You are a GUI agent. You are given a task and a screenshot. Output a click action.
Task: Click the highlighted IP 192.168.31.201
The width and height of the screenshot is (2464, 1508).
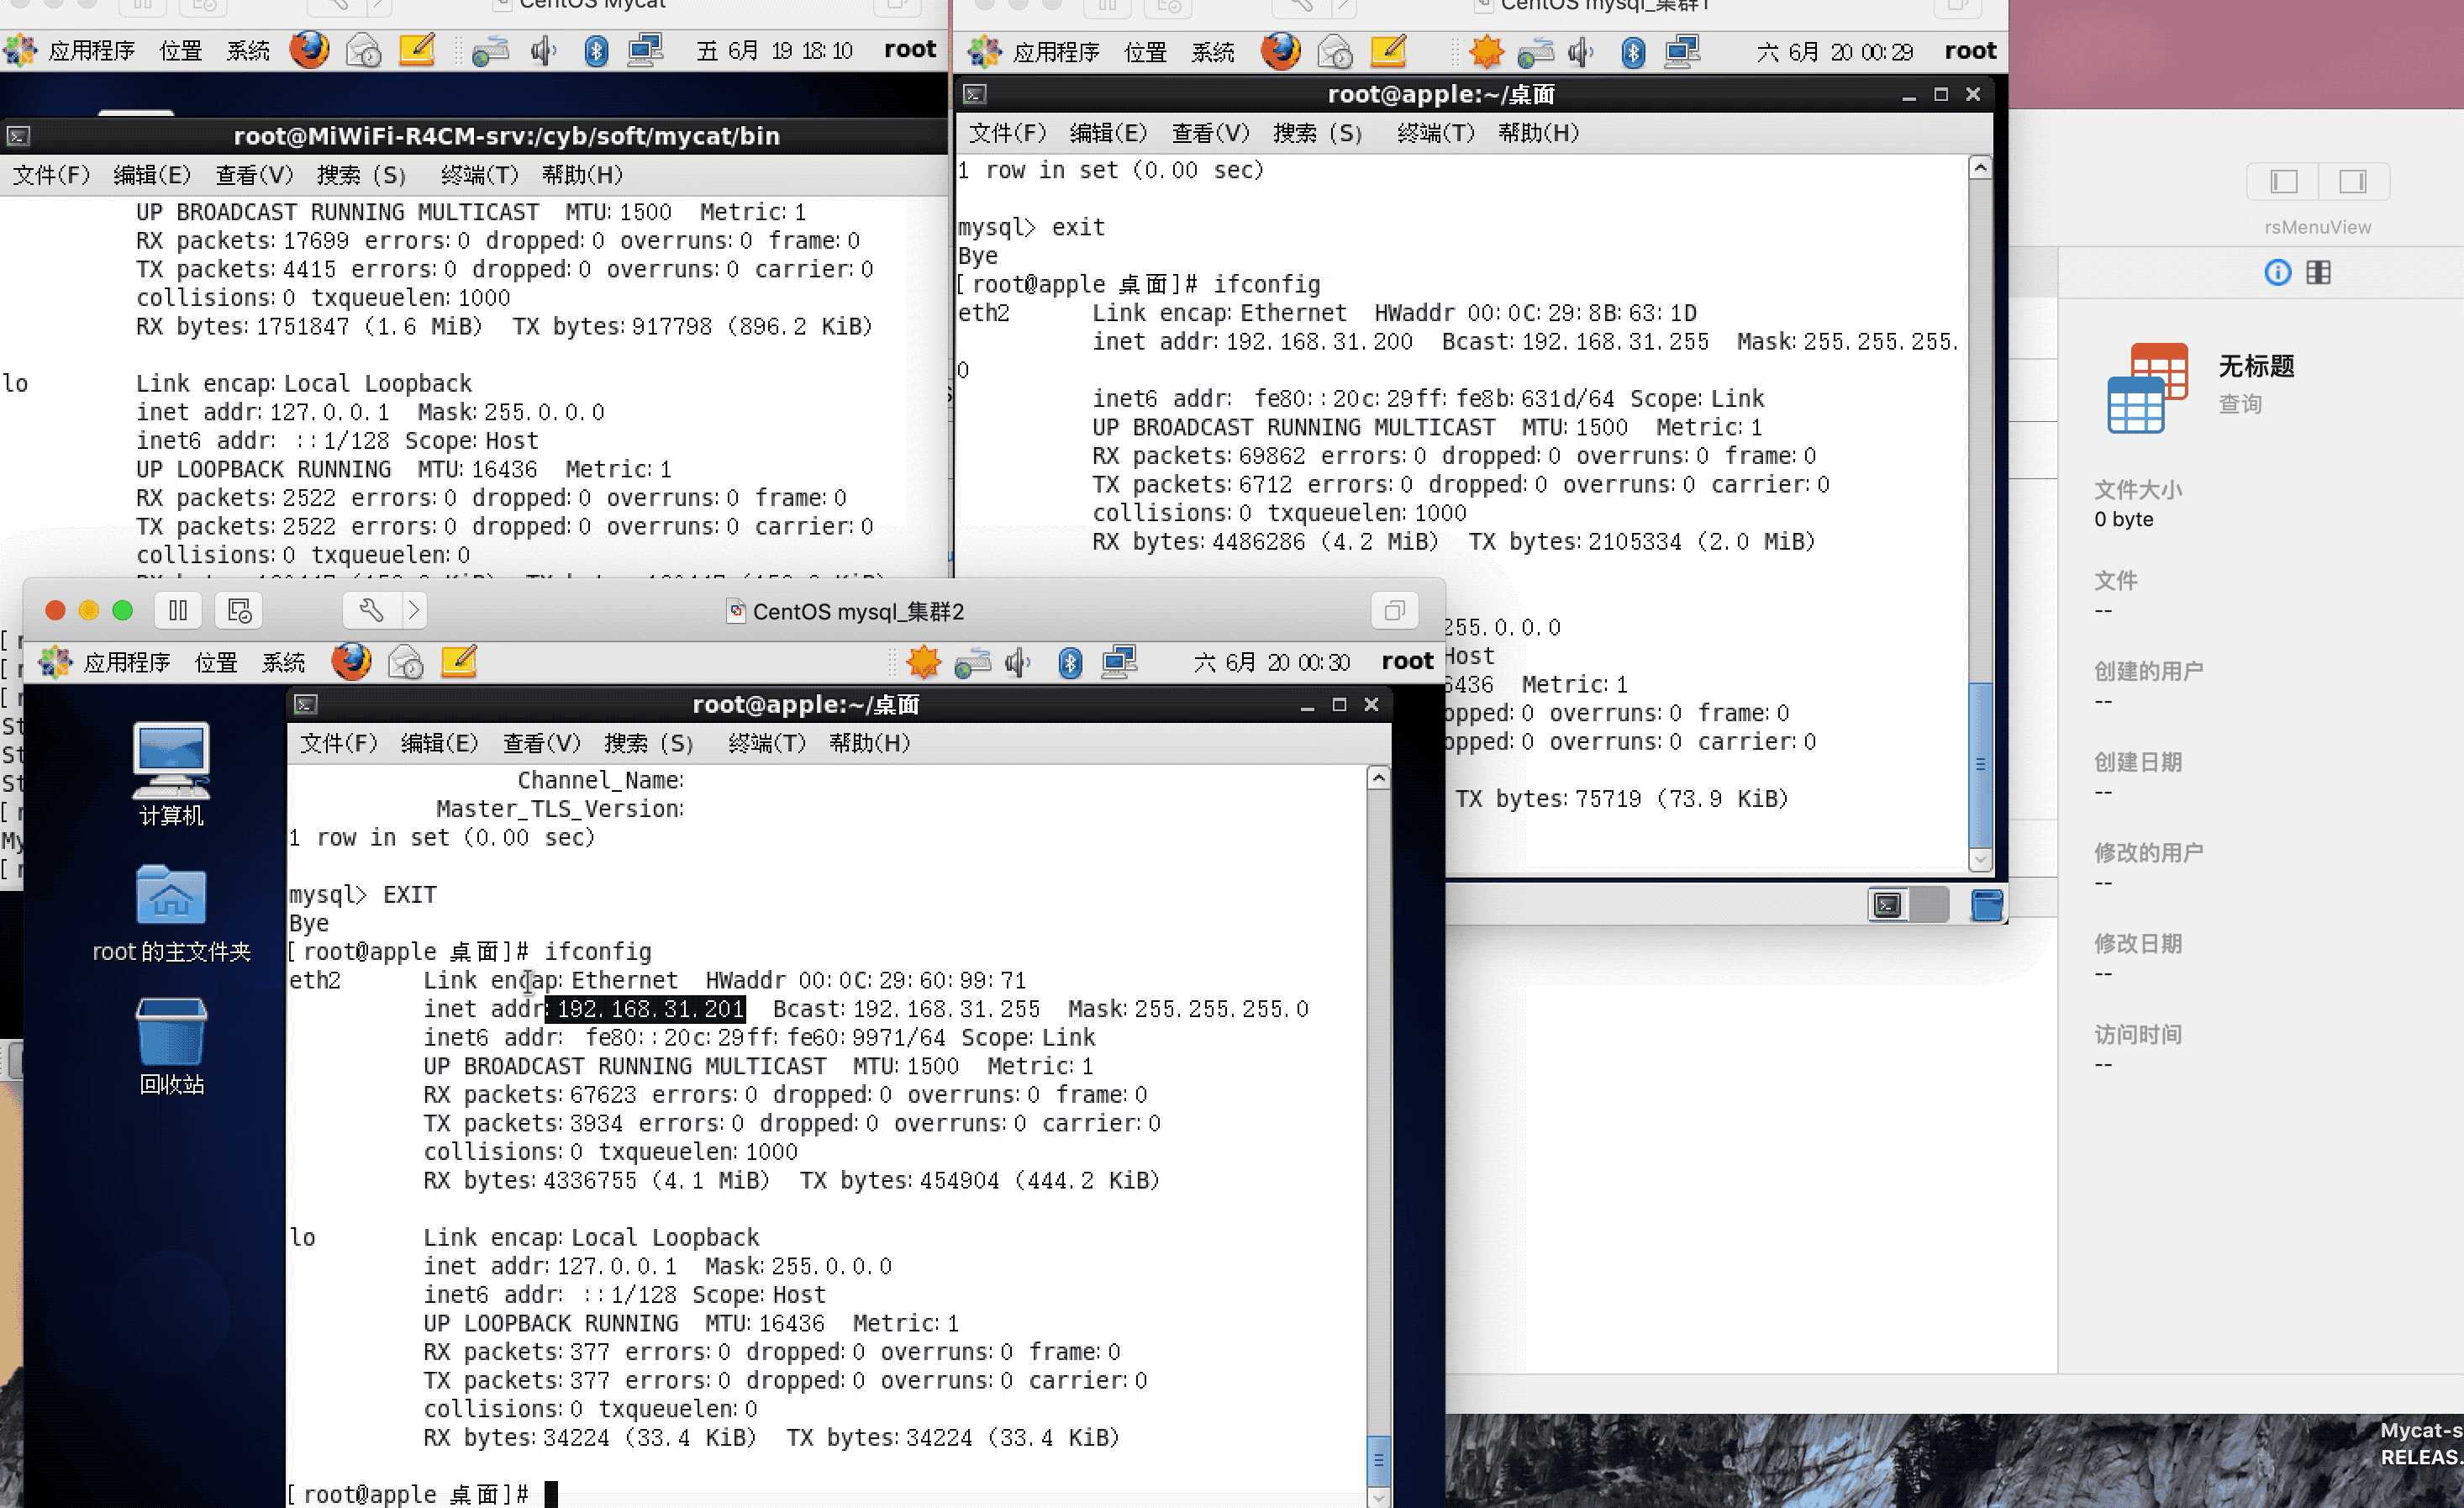647,1009
